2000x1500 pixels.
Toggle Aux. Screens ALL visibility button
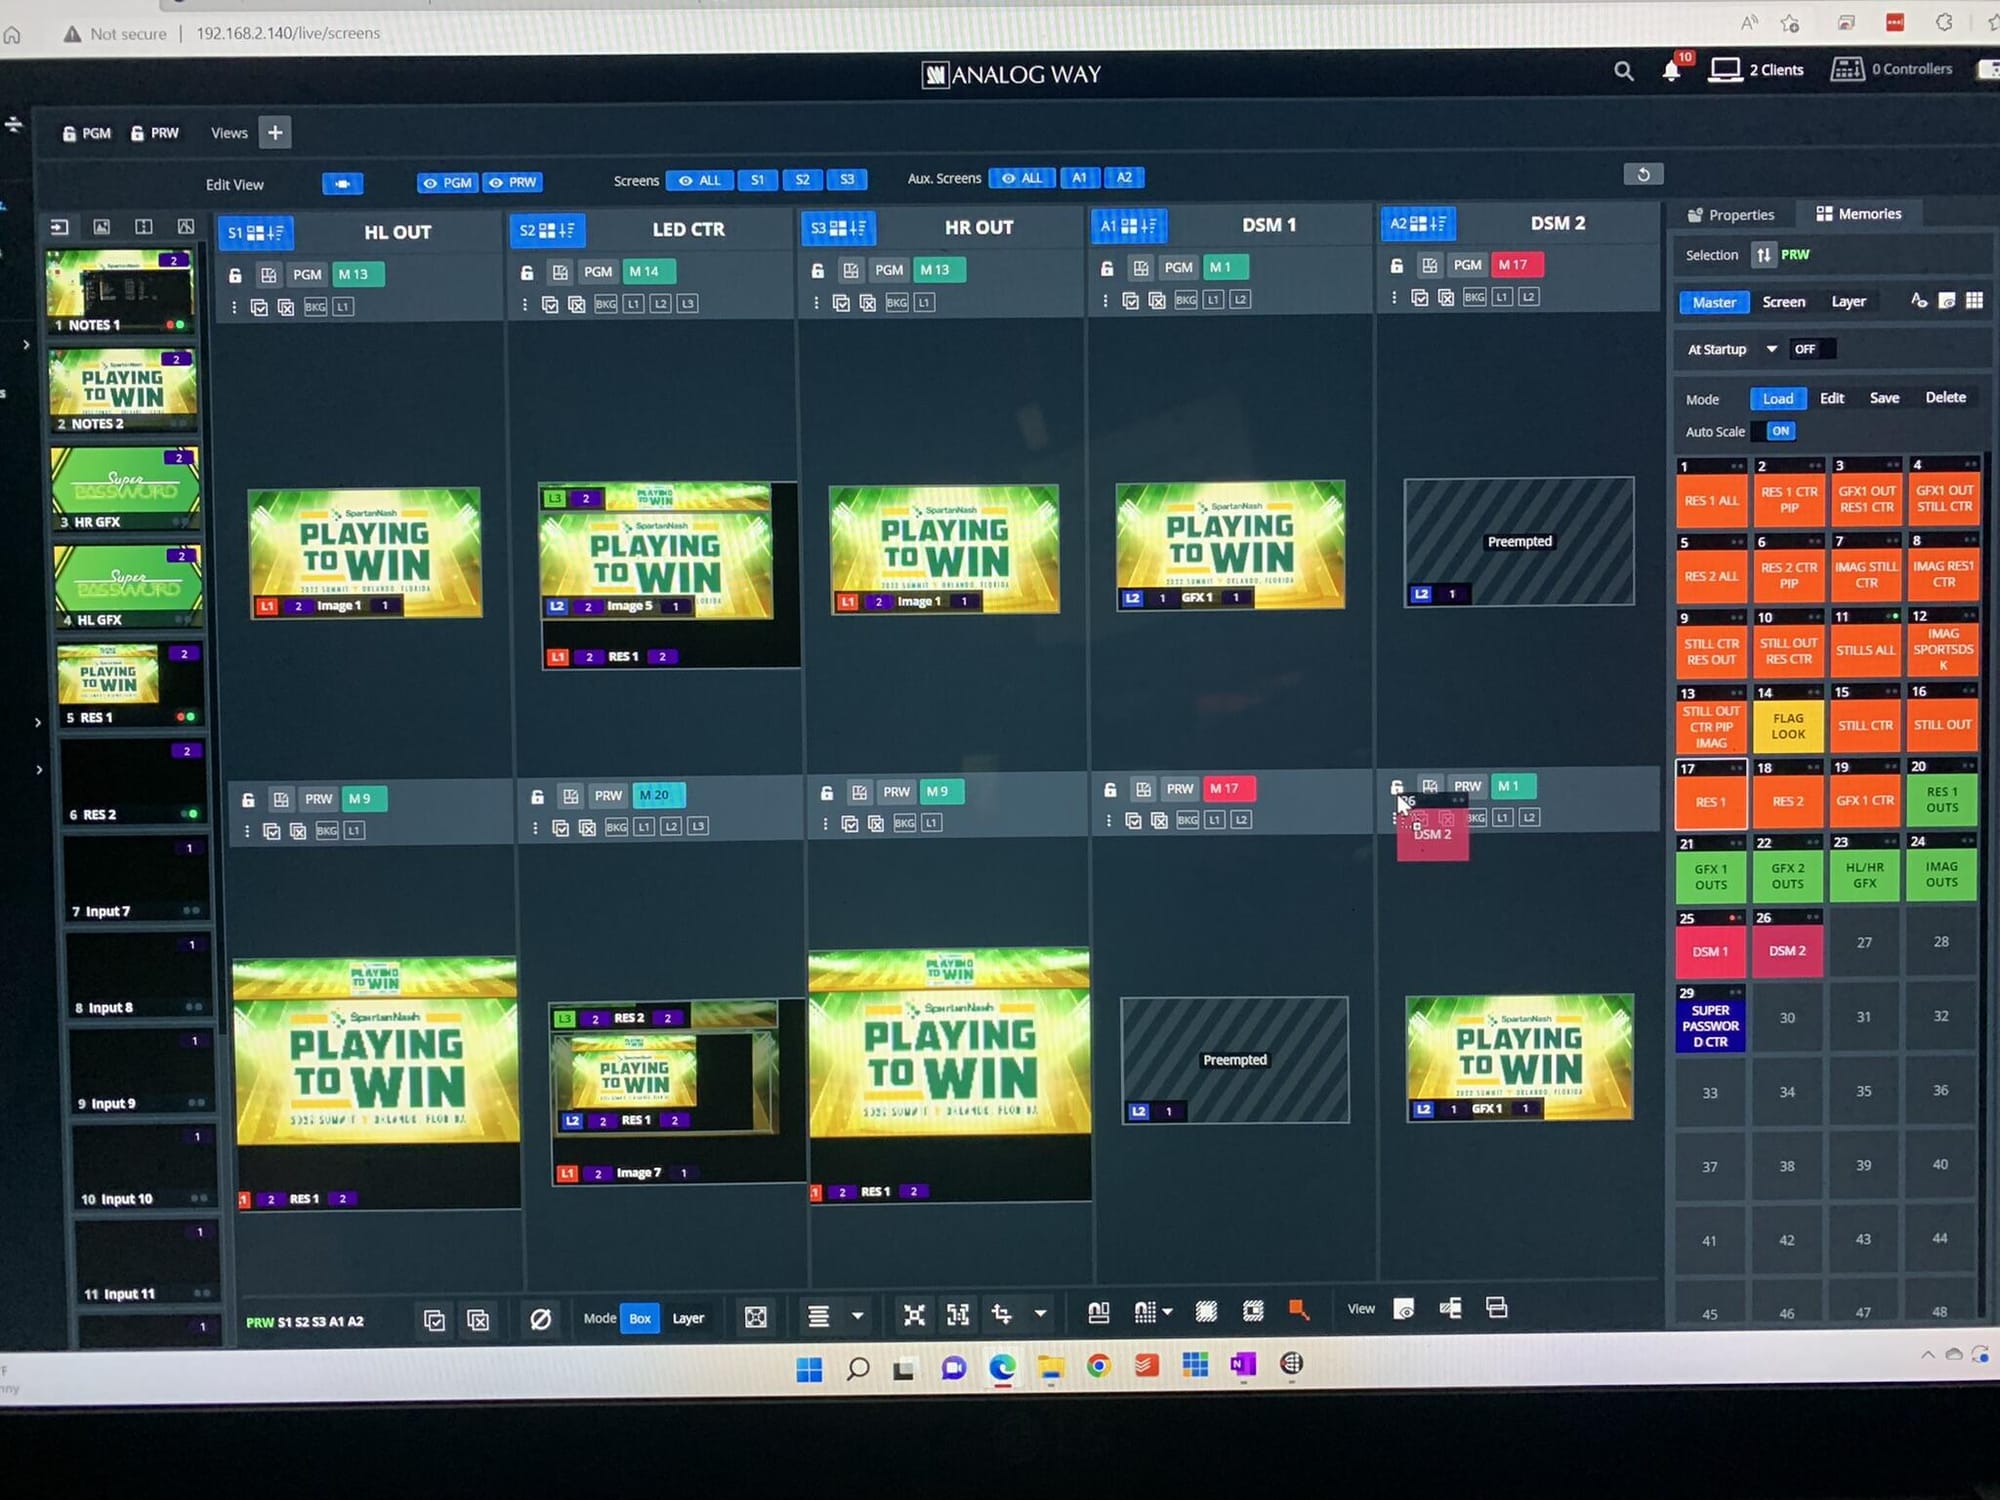pyautogui.click(x=1022, y=178)
